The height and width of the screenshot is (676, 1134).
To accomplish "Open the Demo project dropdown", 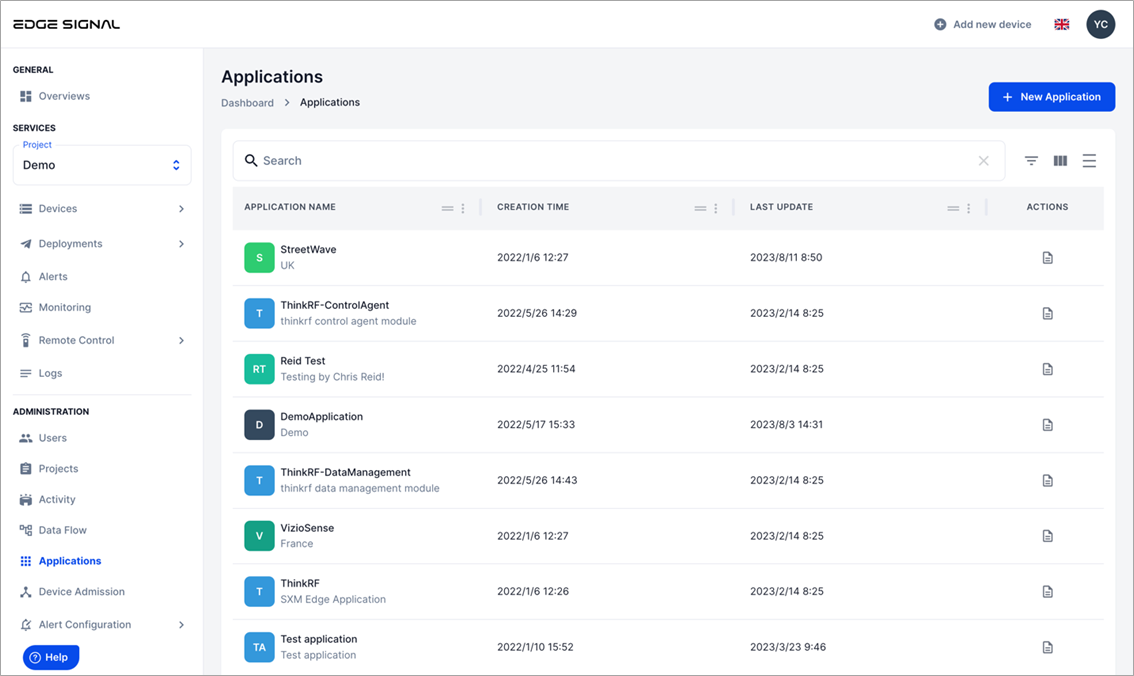I will click(102, 165).
